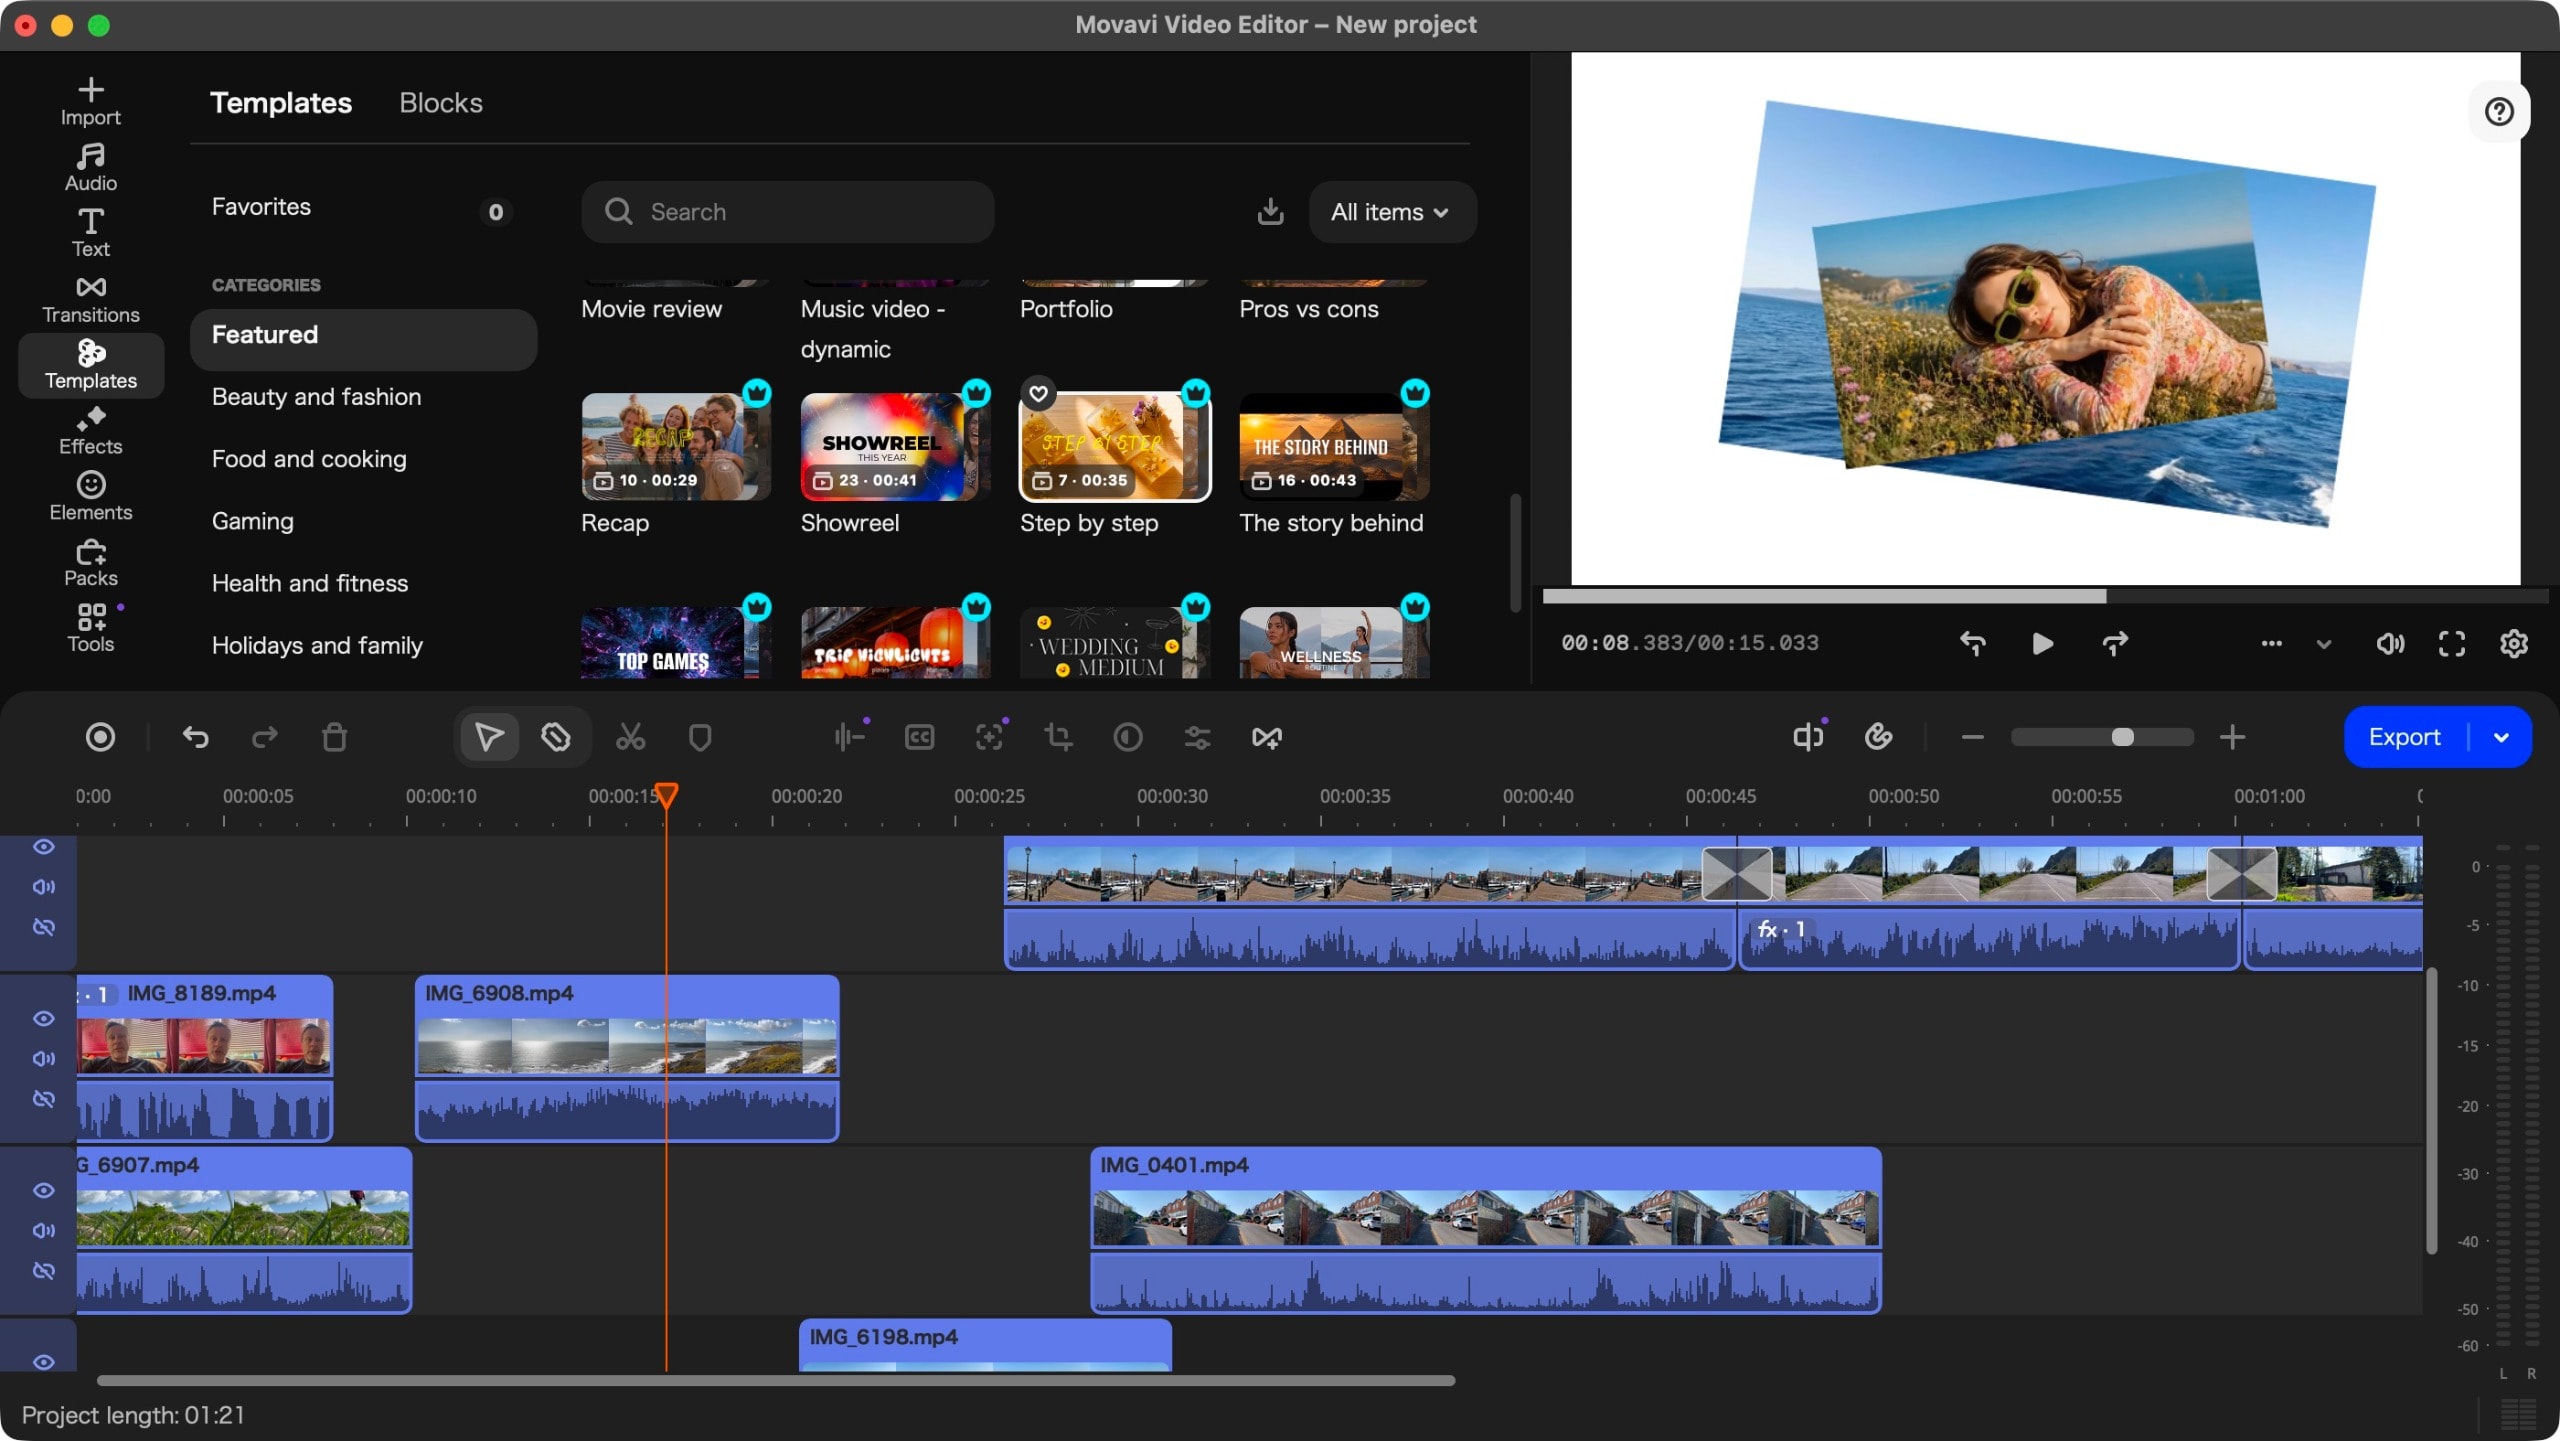This screenshot has height=1441, width=2560.
Task: Open the crop tool
Action: [1058, 738]
